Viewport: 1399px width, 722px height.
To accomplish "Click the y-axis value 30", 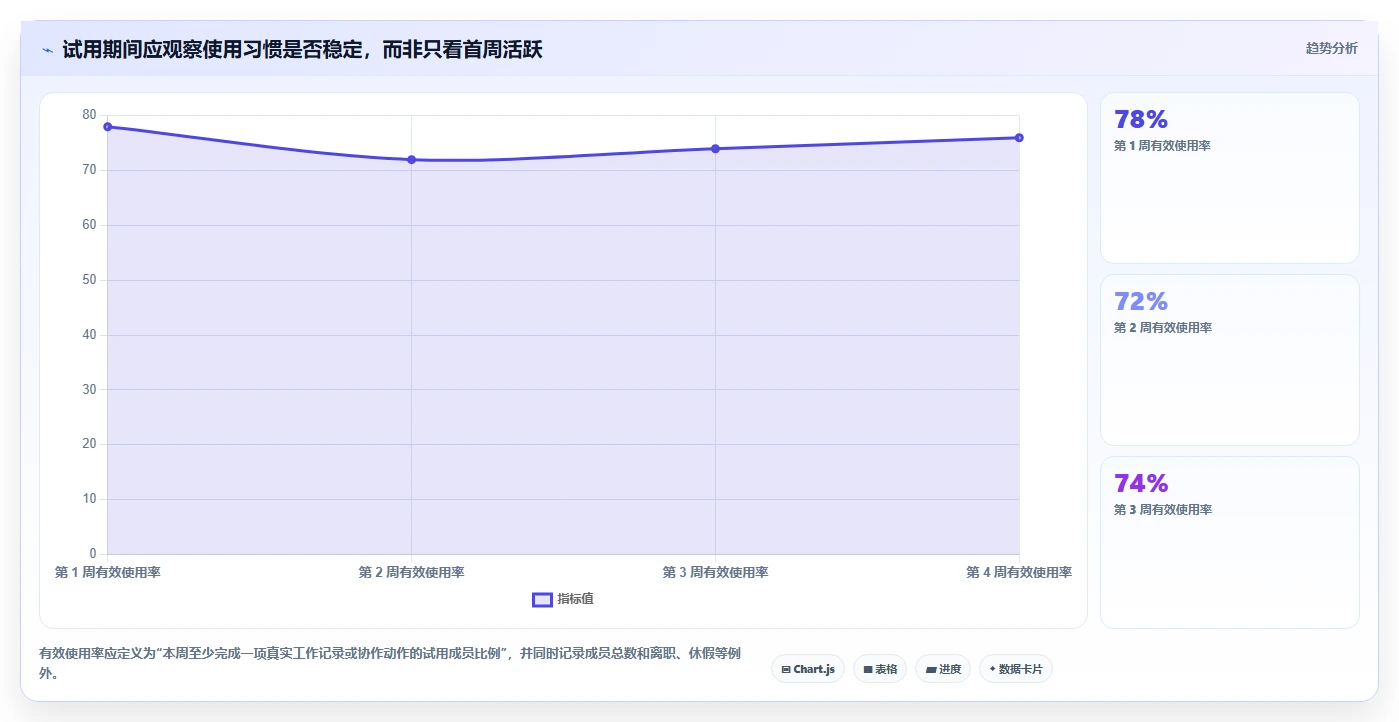I will tap(90, 389).
